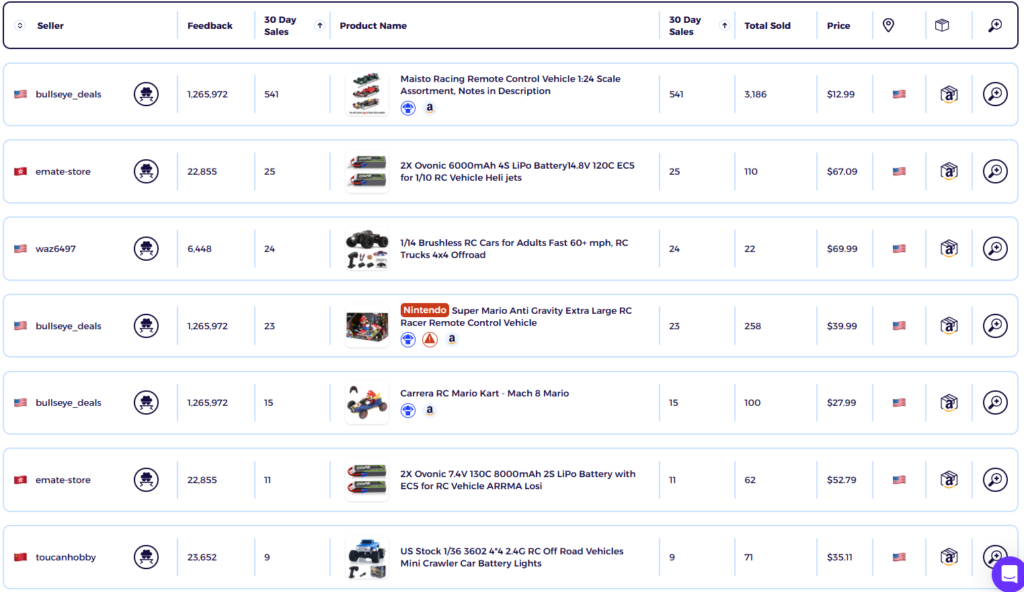This screenshot has width=1024, height=592.
Task: Click the spy icon beside toucanhobby
Action: pos(146,557)
